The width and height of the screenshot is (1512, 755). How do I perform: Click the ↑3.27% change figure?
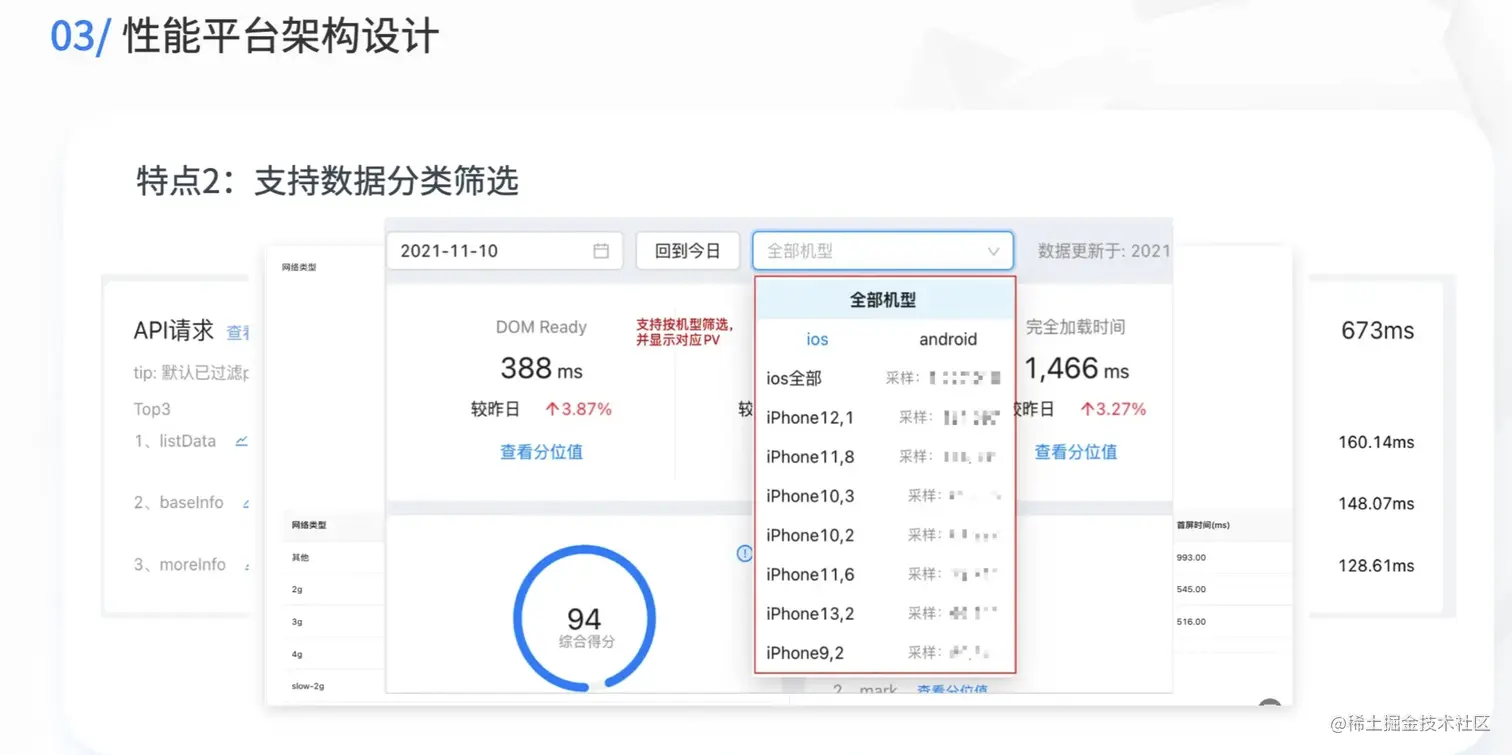[1113, 409]
